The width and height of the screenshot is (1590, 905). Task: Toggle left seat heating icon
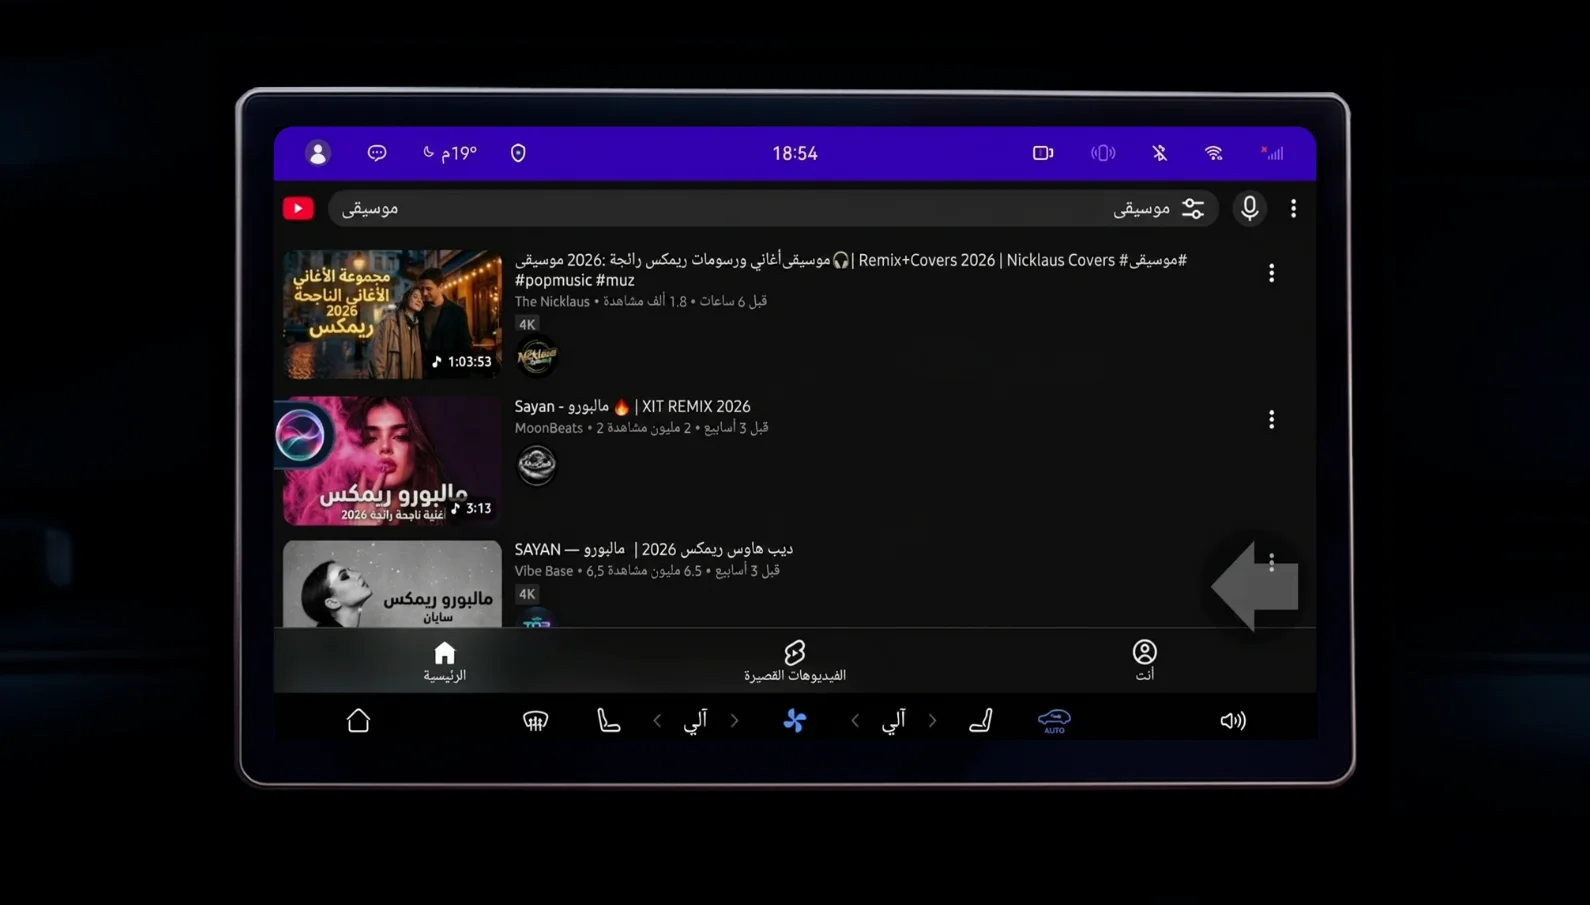608,720
